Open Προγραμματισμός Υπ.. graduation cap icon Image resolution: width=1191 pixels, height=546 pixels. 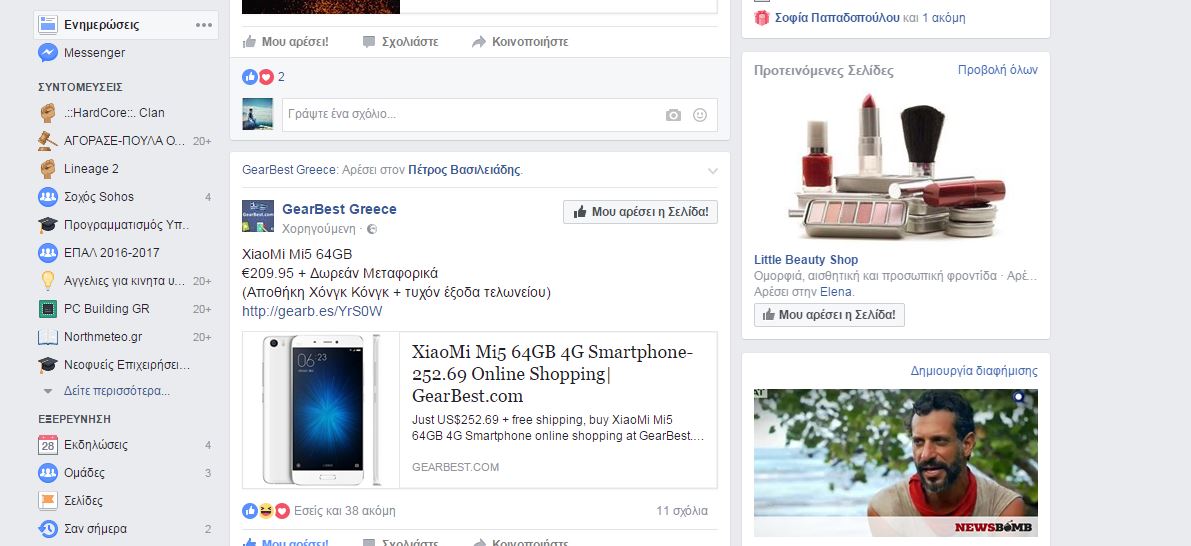pos(48,225)
